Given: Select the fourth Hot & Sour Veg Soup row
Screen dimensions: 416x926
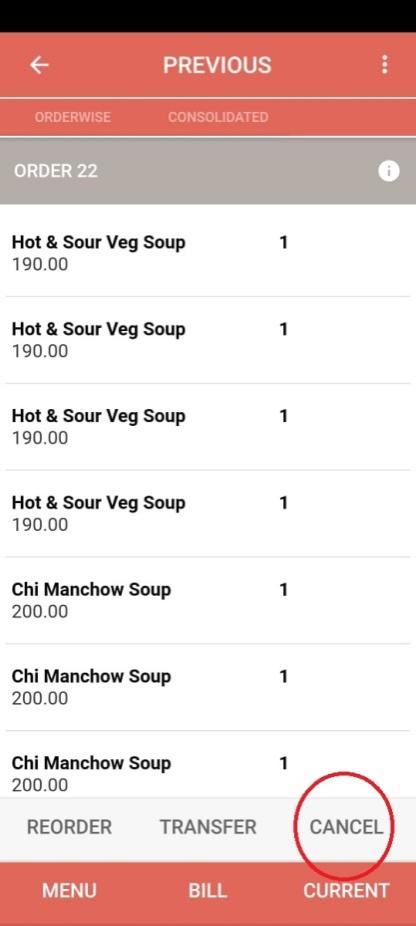Looking at the screenshot, I should [x=208, y=514].
